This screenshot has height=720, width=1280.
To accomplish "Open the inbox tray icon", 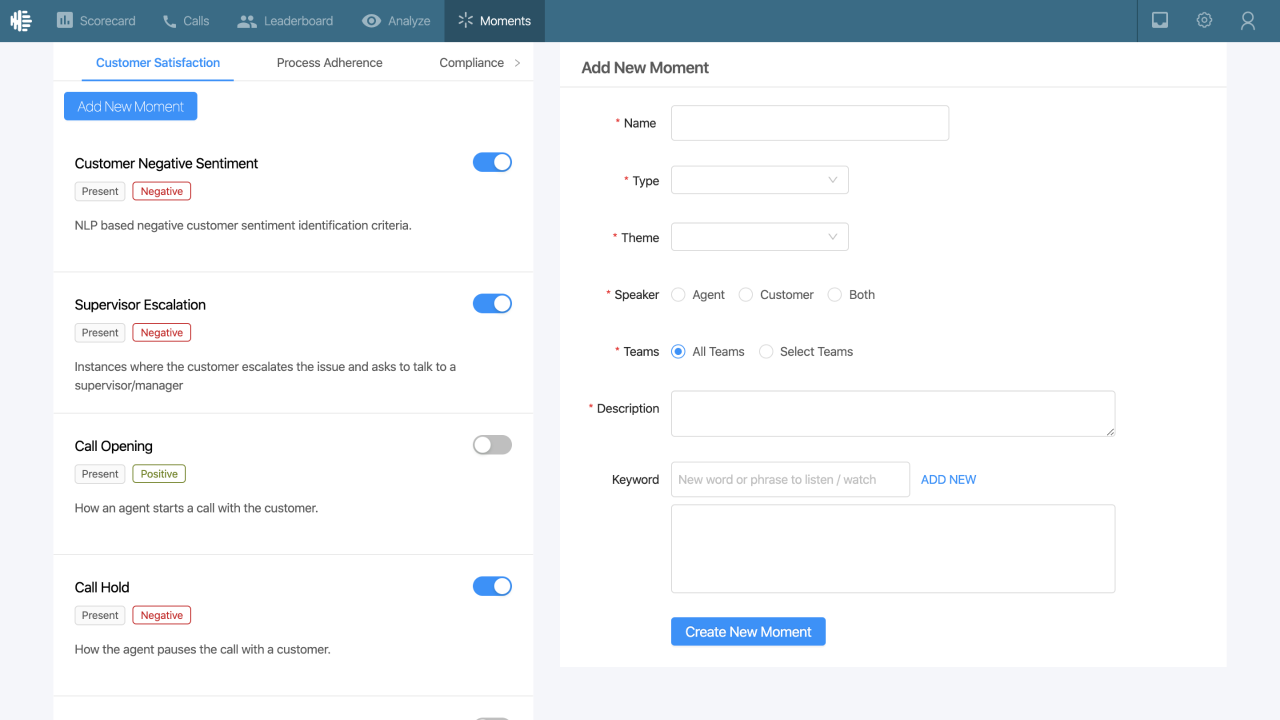I will 1160,20.
